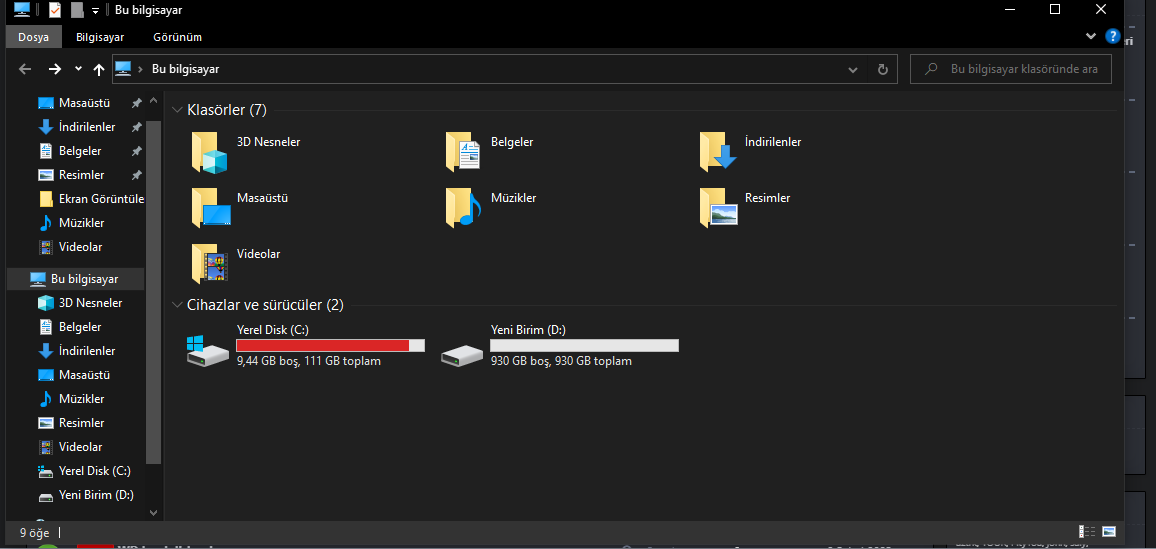Open Customize Quick Access Toolbar dropdown
The height and width of the screenshot is (549, 1156).
point(95,10)
